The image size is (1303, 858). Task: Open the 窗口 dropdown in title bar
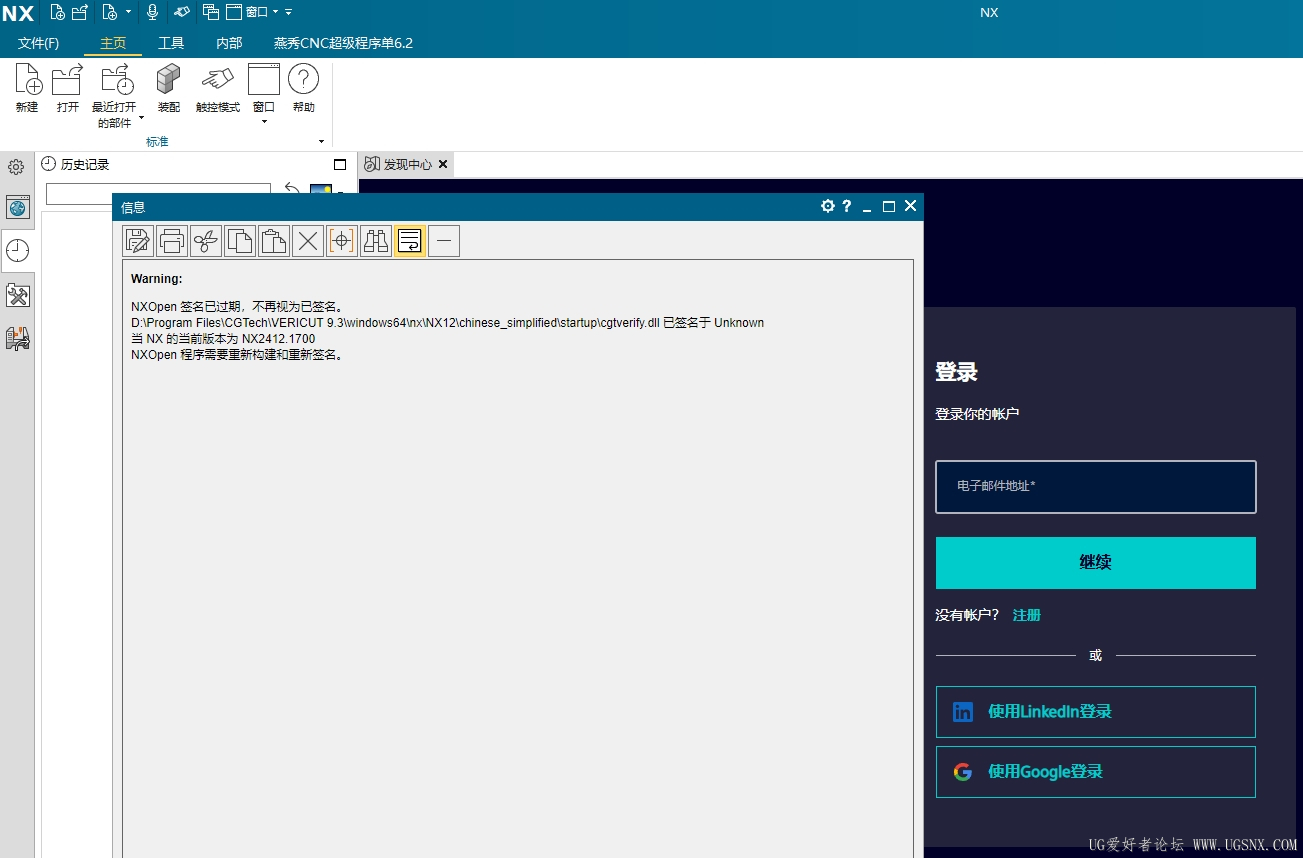[x=264, y=12]
